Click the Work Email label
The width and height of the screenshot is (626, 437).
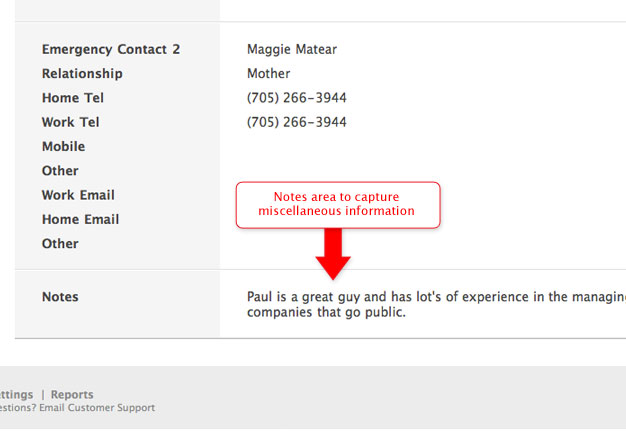coord(78,195)
